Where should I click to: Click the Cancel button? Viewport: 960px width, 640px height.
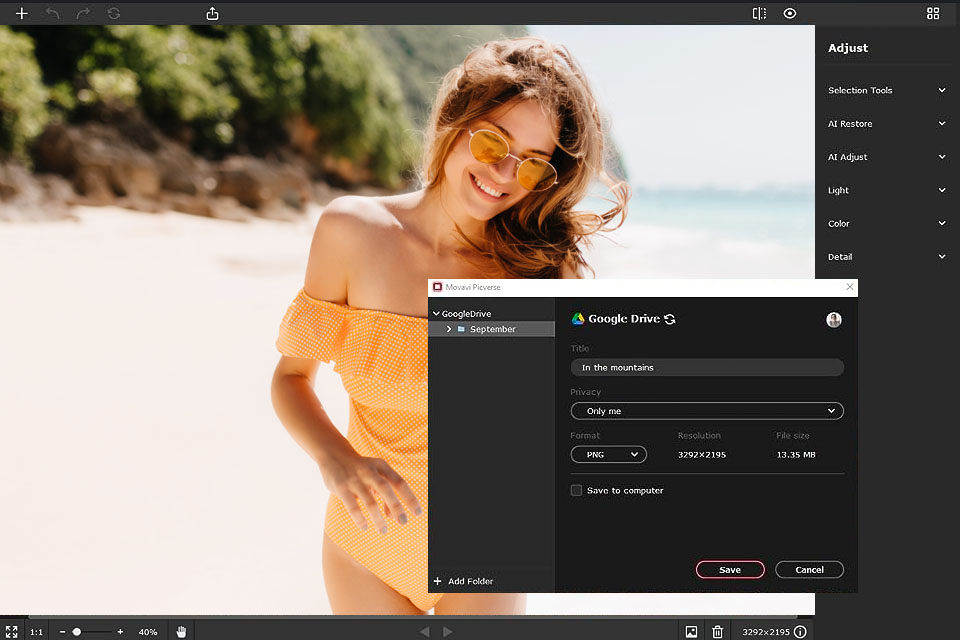[x=809, y=570]
